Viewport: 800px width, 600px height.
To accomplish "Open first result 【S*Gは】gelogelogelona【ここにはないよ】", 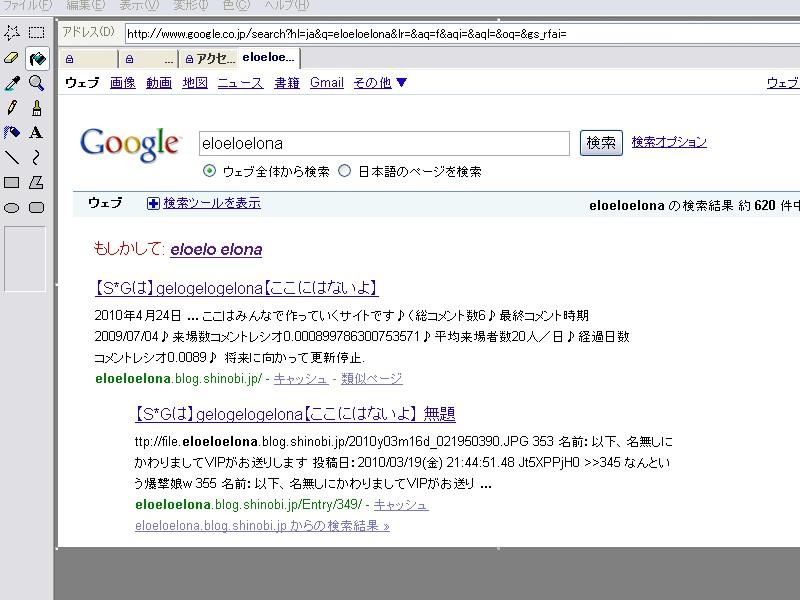I will tap(236, 288).
